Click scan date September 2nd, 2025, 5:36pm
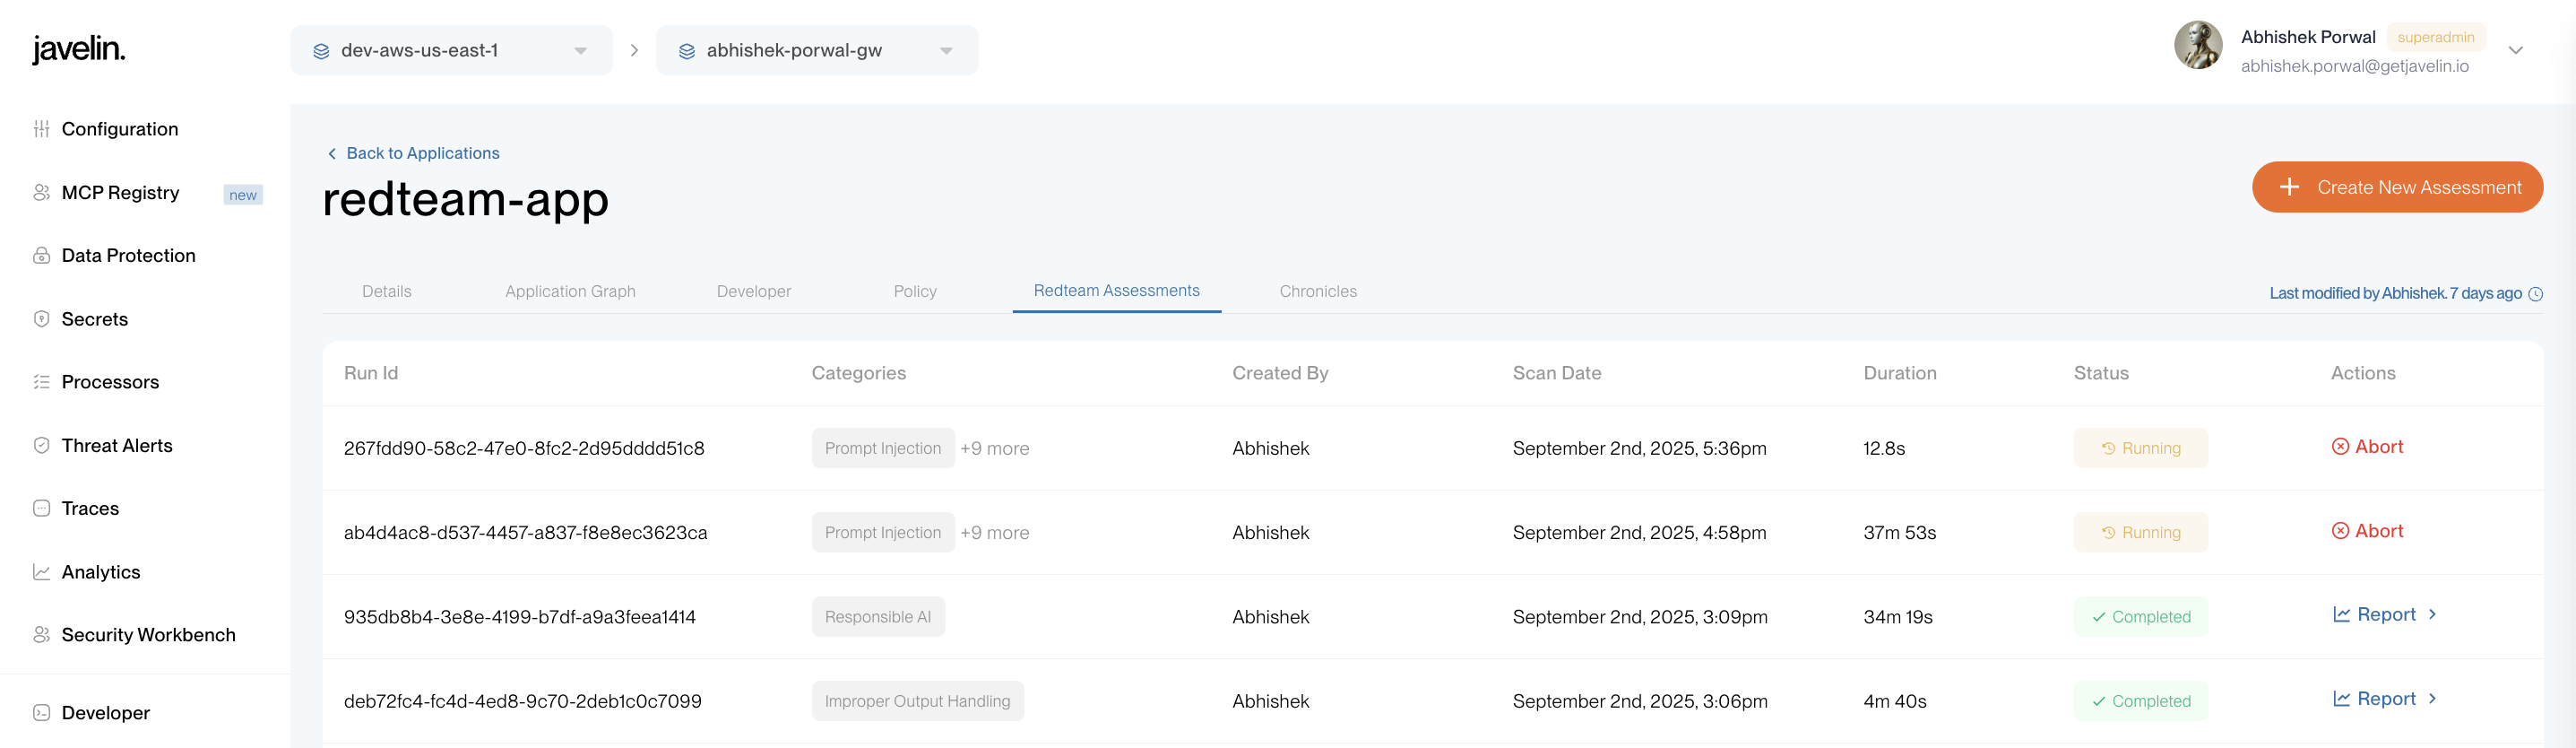Viewport: 2576px width, 748px height. tap(1639, 448)
